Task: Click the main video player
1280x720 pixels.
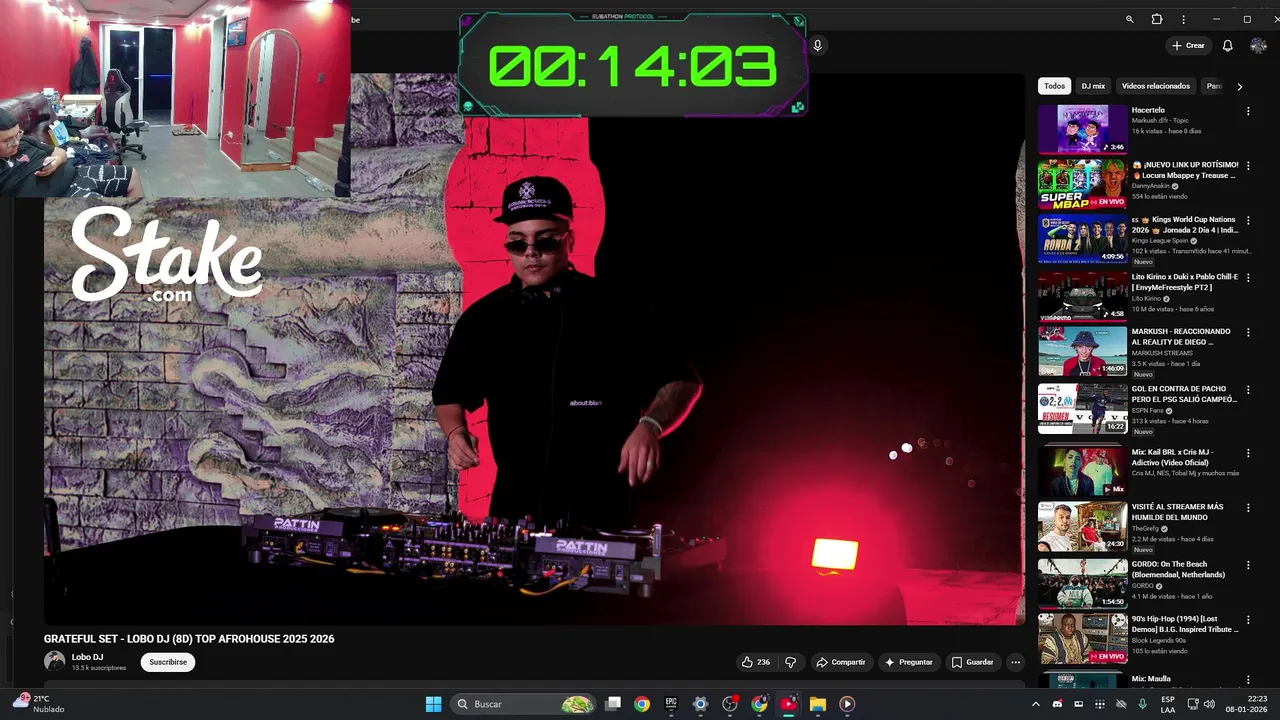Action: click(534, 349)
